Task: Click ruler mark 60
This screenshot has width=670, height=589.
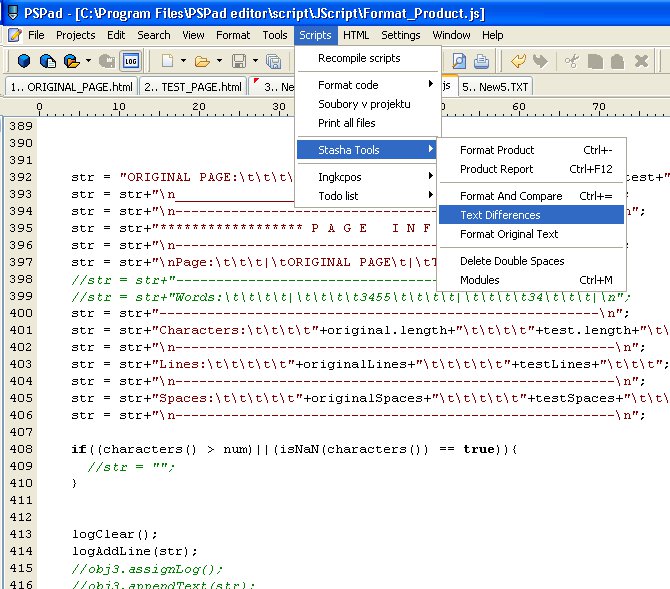Action: 519,107
